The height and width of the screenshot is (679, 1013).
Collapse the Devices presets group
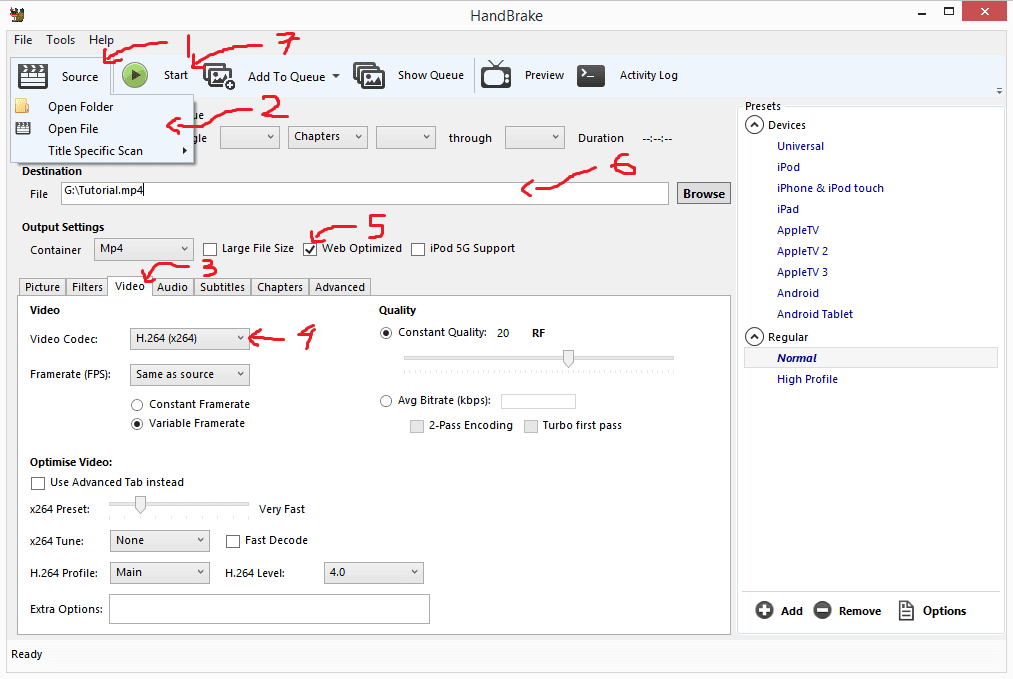755,125
